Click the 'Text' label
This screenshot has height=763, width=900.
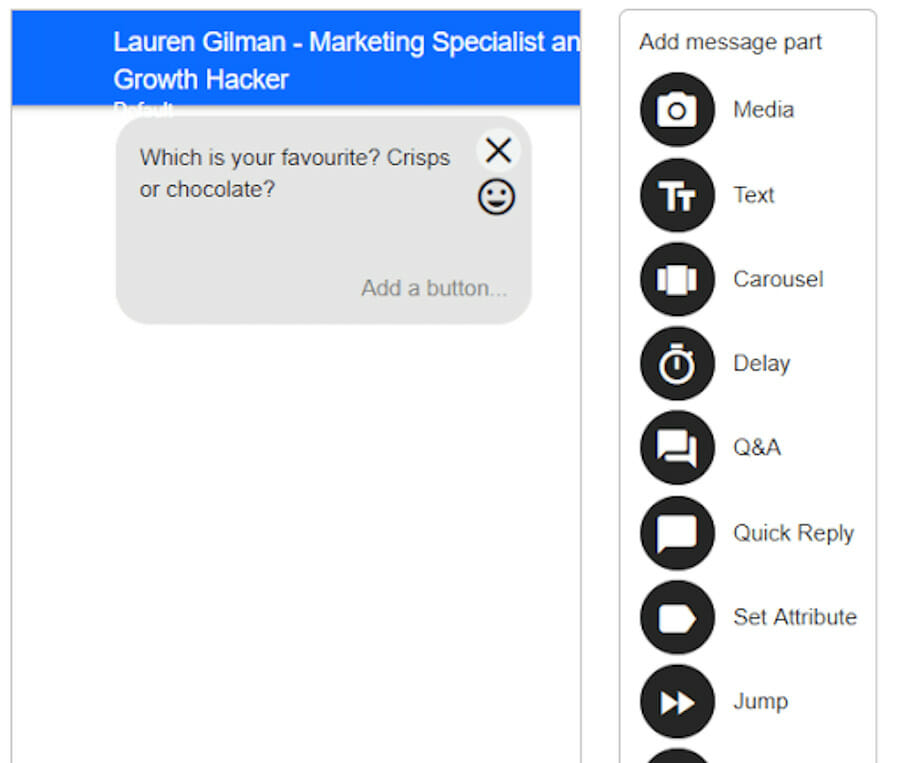(754, 195)
